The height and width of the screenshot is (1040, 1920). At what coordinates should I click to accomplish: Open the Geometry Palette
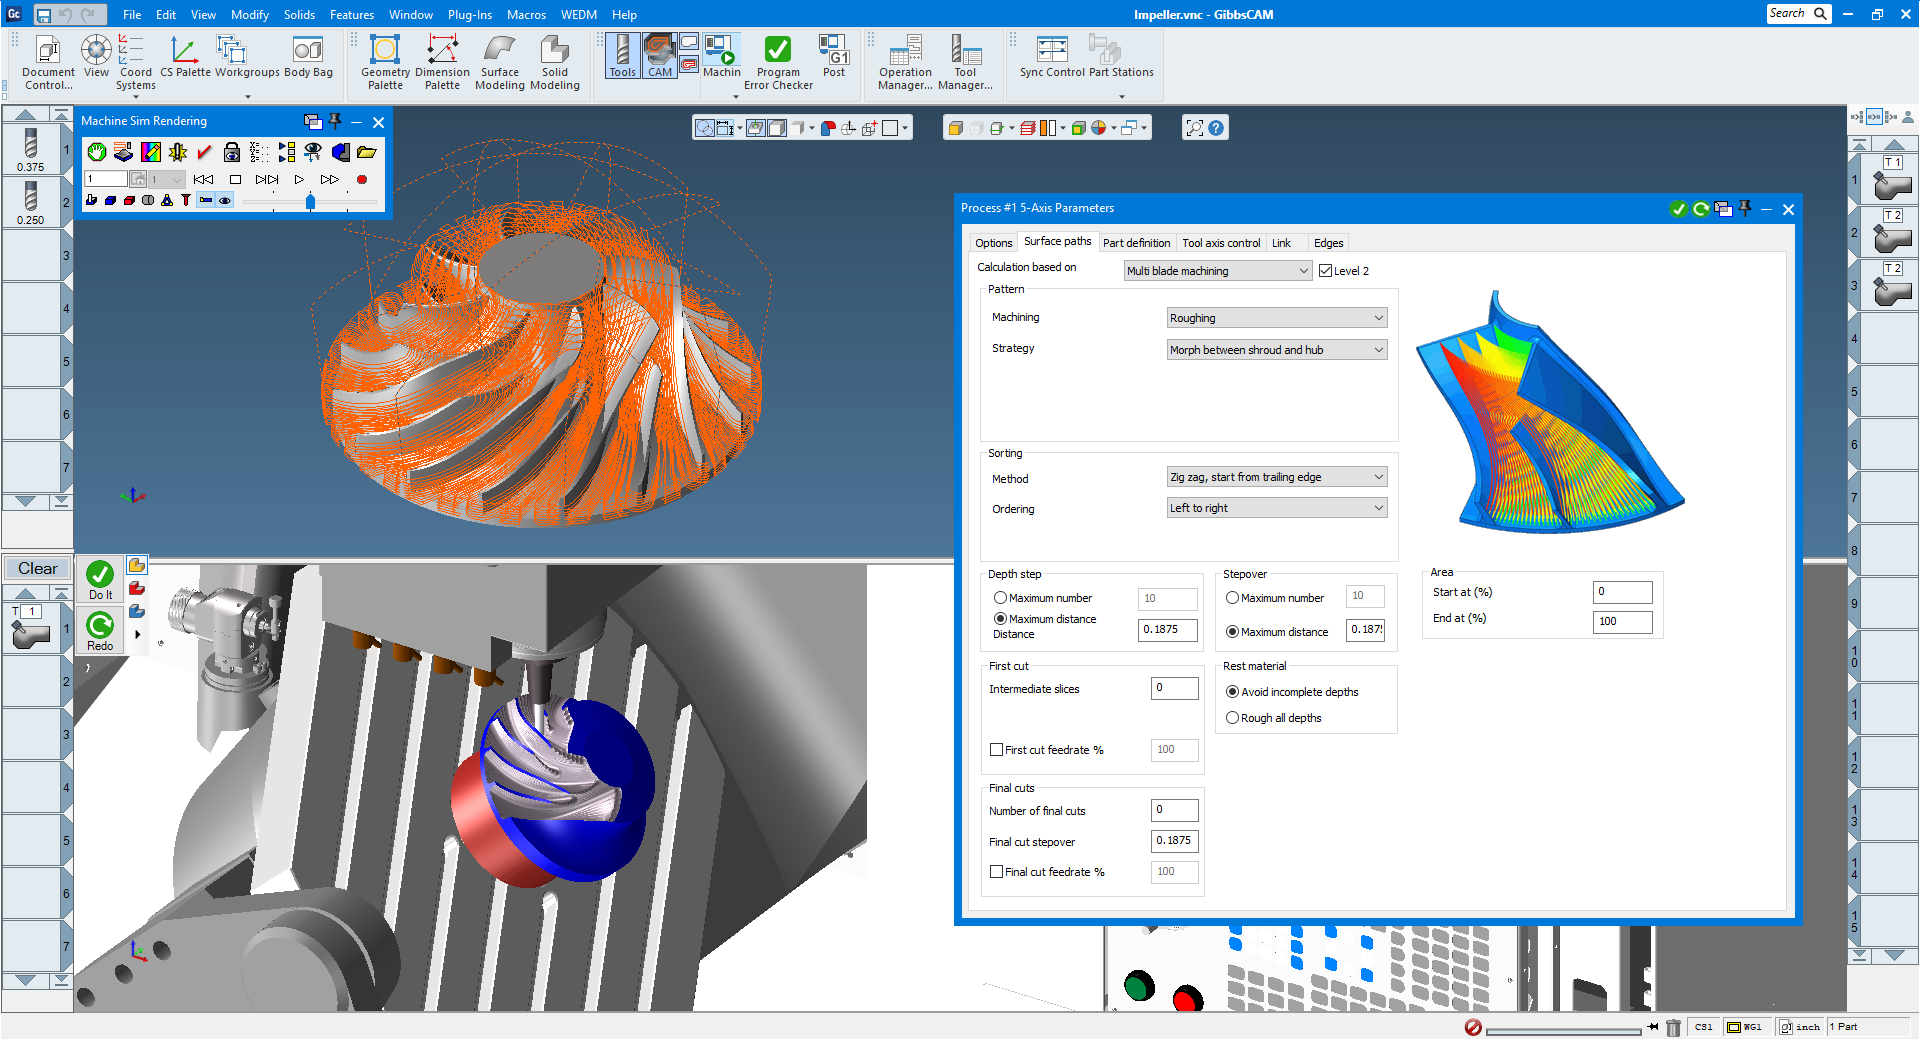click(385, 62)
